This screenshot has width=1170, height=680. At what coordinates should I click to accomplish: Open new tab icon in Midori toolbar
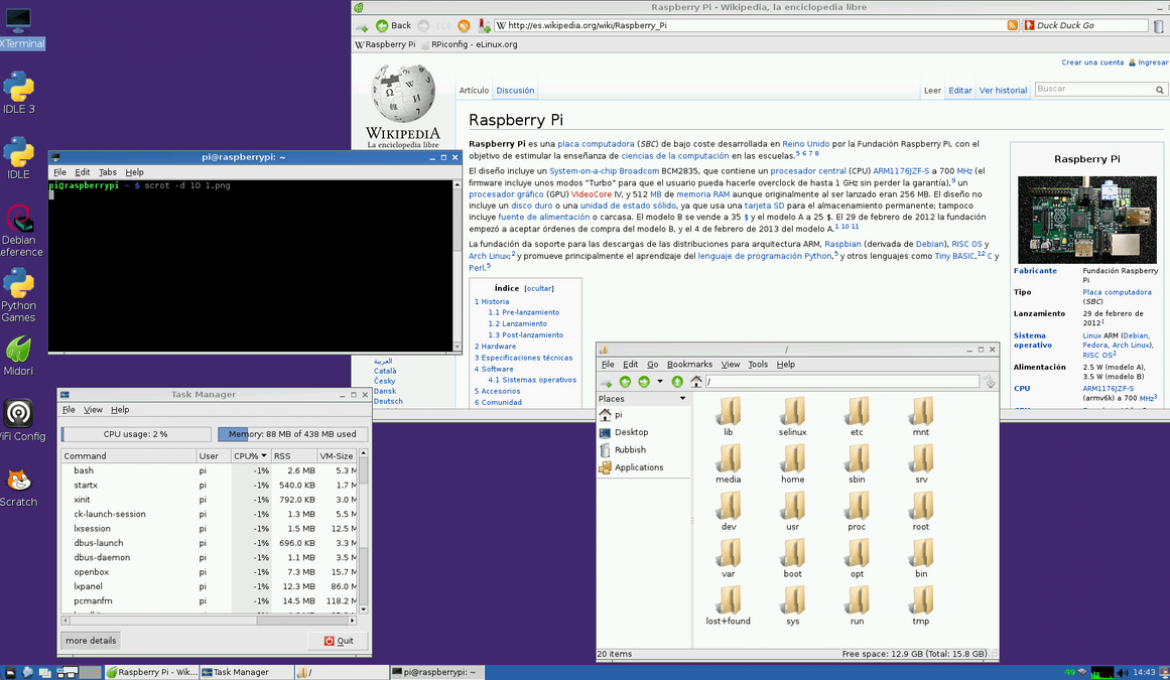click(x=362, y=26)
